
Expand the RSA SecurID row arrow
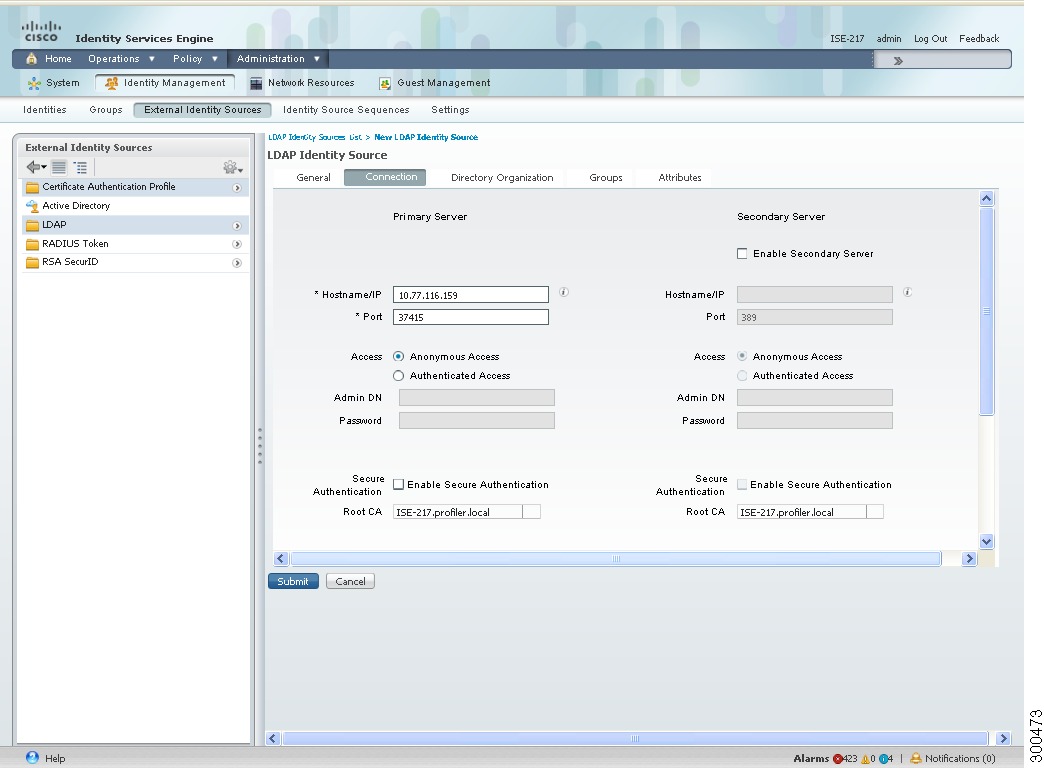click(236, 263)
